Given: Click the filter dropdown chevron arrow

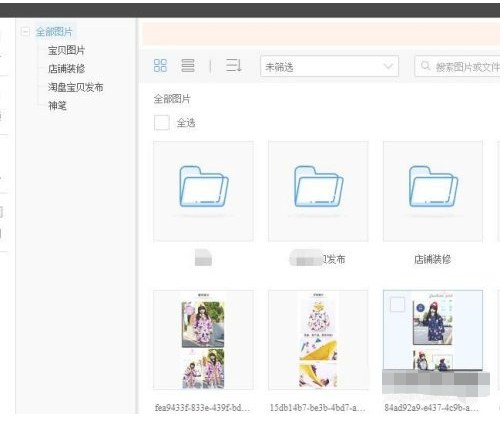Looking at the screenshot, I should (388, 66).
